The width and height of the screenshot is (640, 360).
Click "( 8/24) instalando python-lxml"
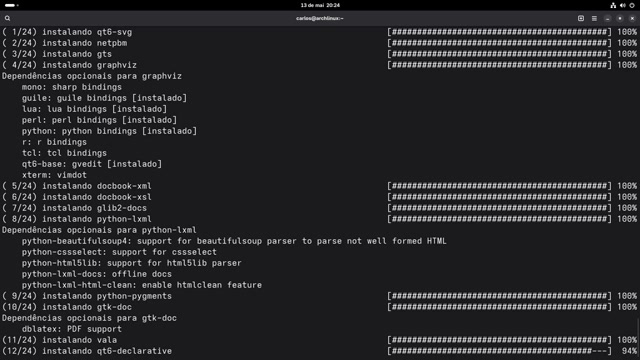point(77,219)
